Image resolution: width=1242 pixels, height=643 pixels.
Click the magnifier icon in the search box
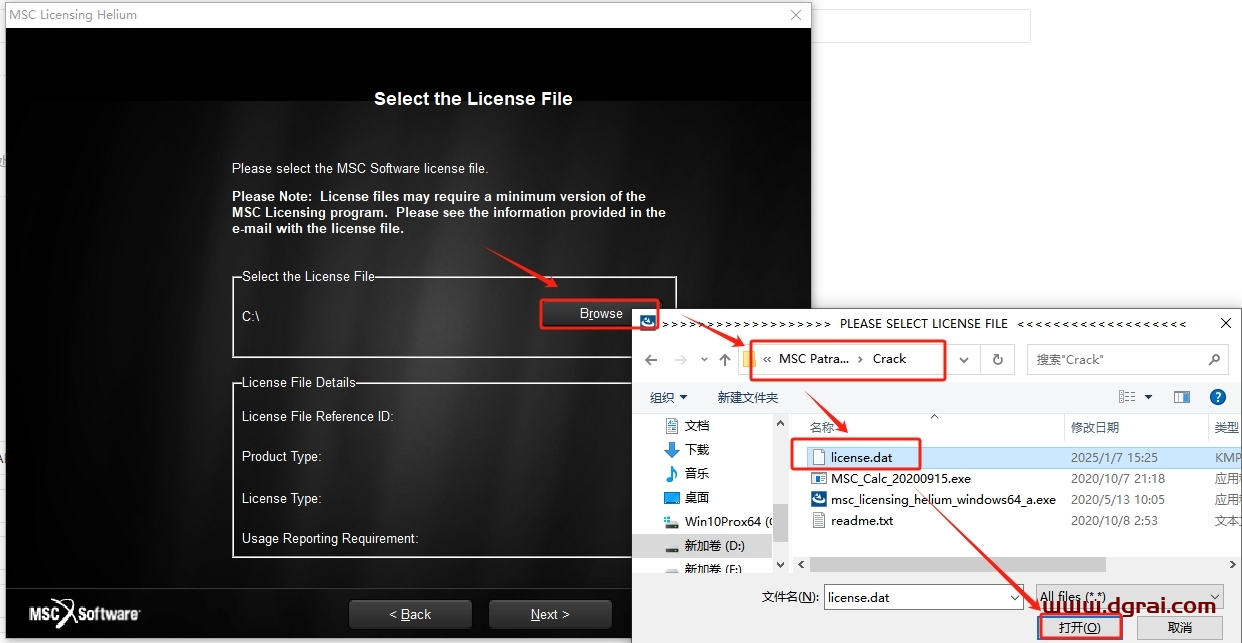[1214, 360]
